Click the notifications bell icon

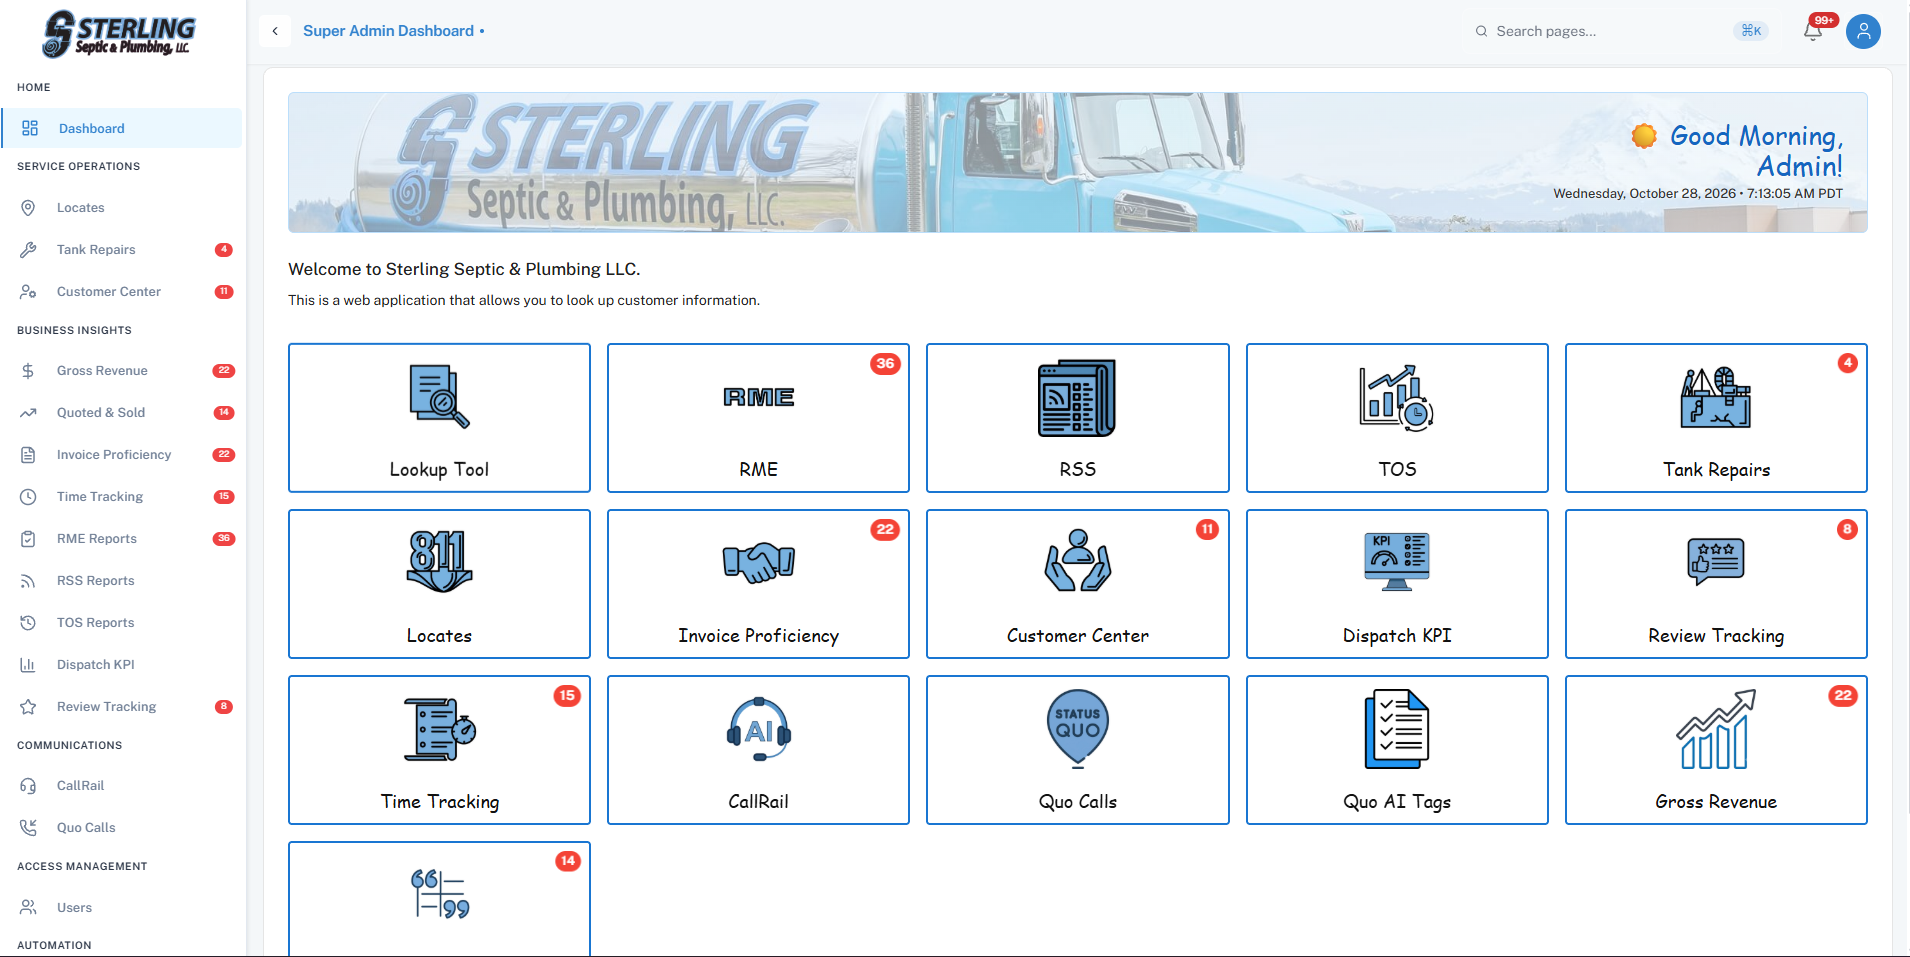(1813, 31)
